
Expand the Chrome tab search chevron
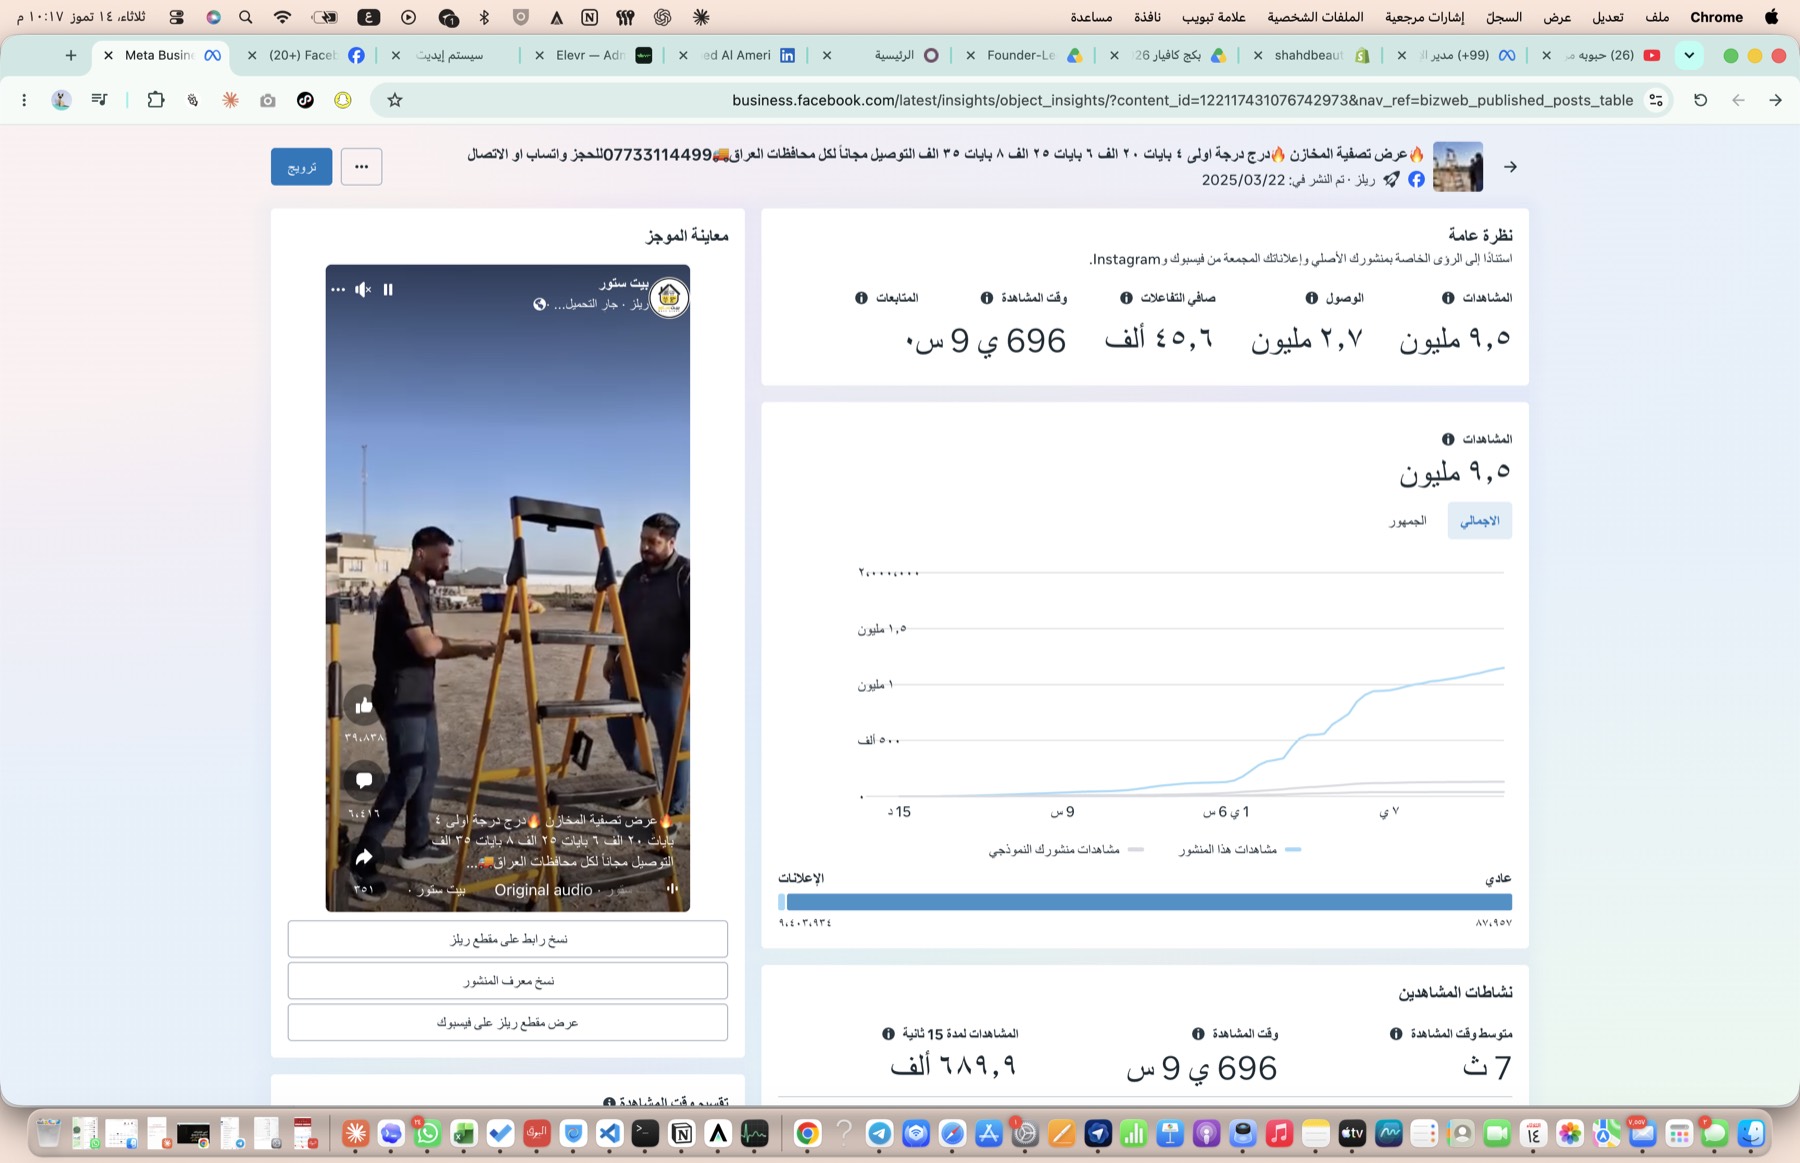tap(1689, 55)
